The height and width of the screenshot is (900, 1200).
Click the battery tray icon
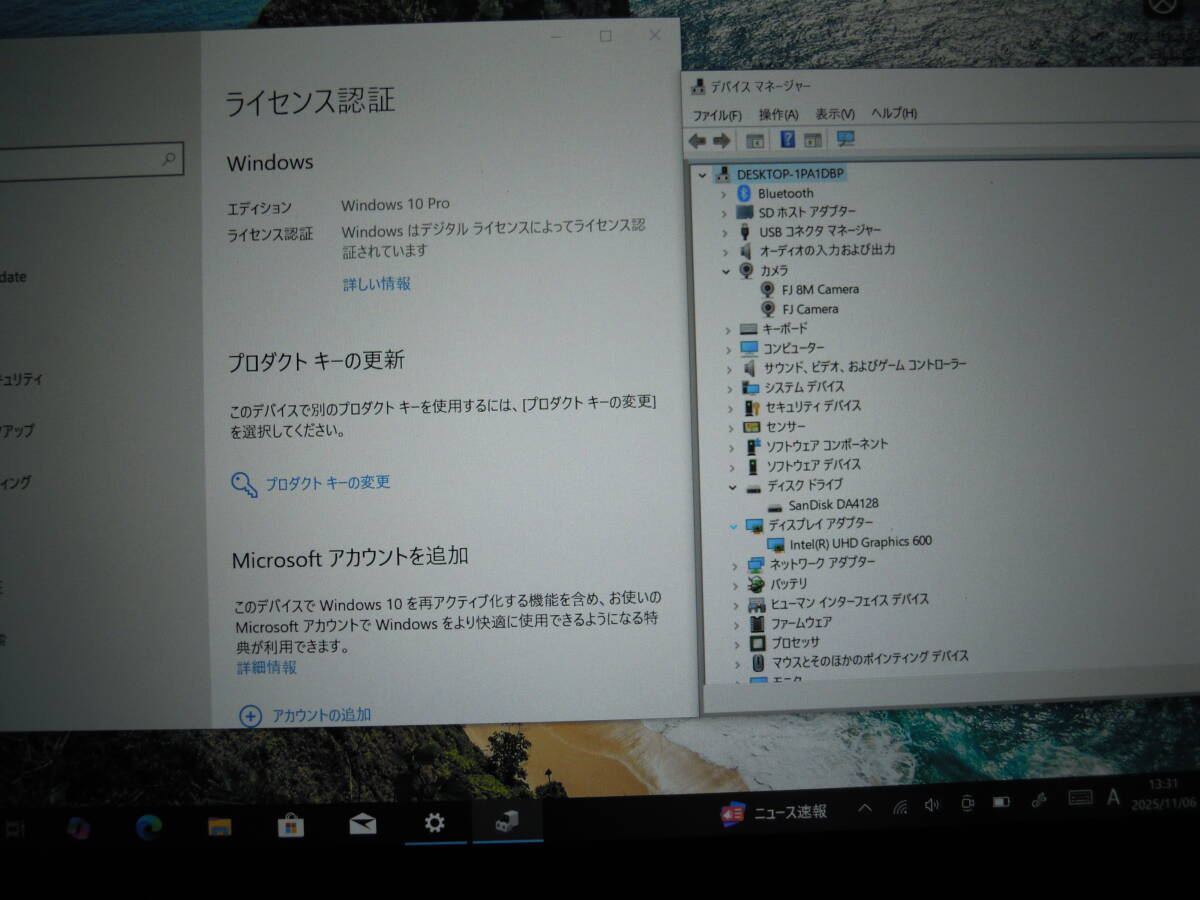tap(1001, 802)
